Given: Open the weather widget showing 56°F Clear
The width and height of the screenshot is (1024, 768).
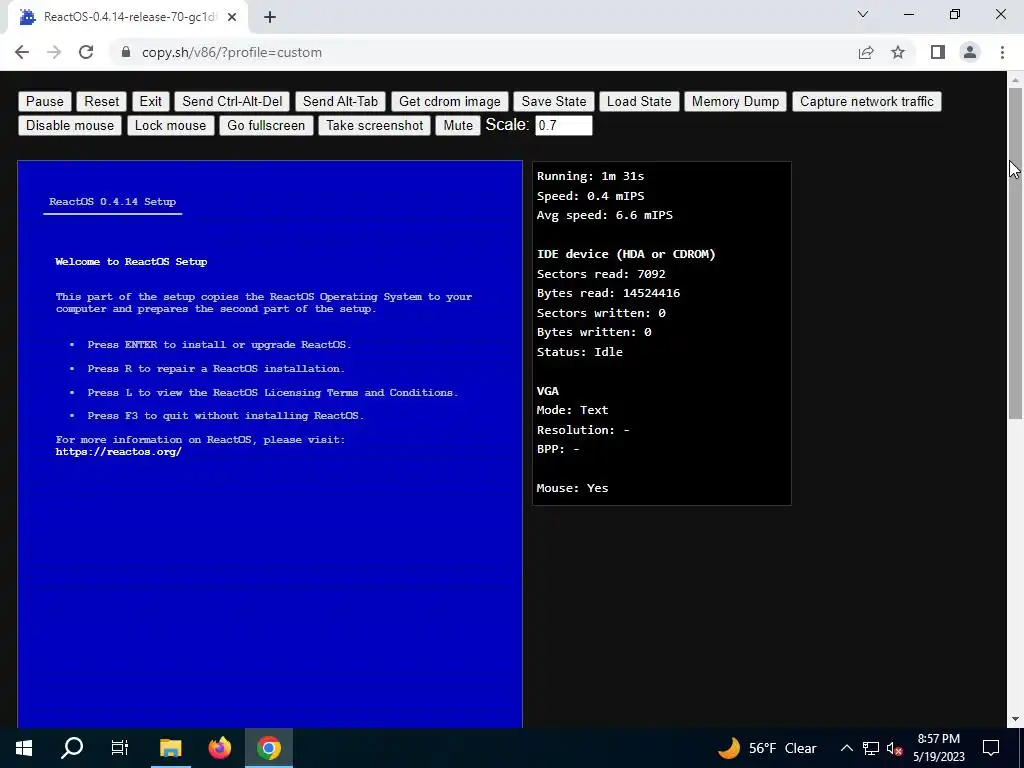Looking at the screenshot, I should [x=767, y=748].
